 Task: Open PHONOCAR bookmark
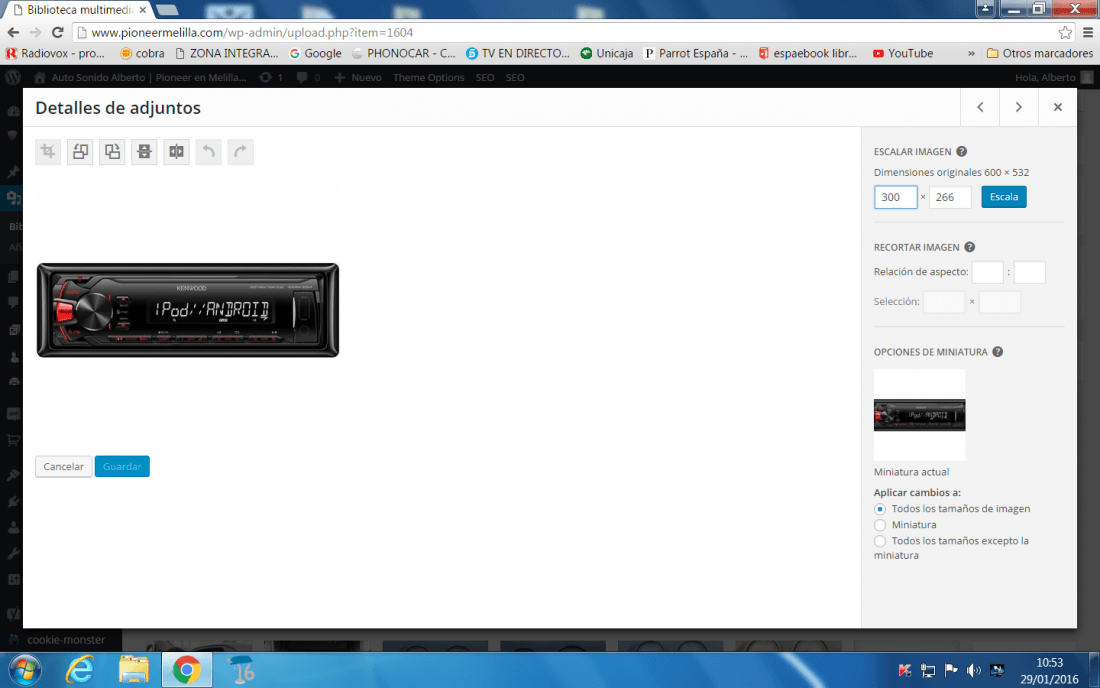404,53
